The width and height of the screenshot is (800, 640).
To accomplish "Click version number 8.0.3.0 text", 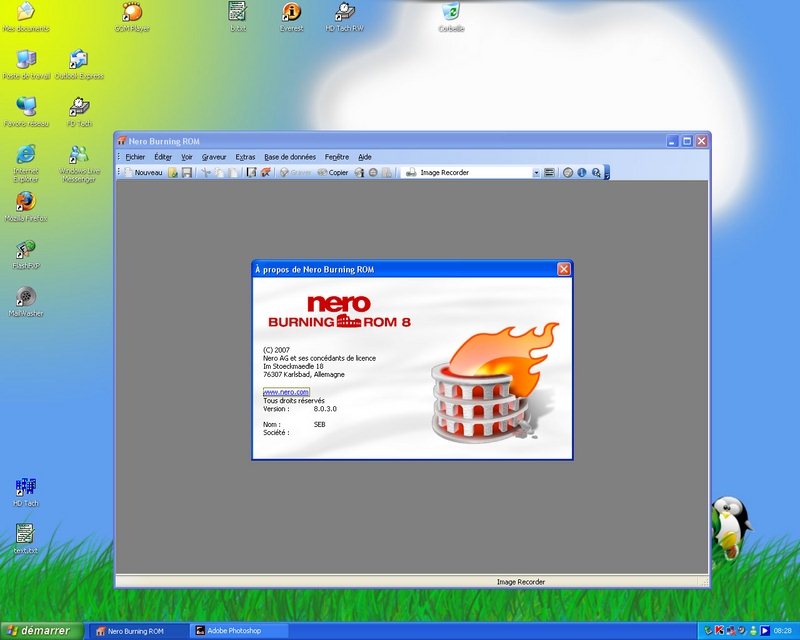I will coord(325,409).
